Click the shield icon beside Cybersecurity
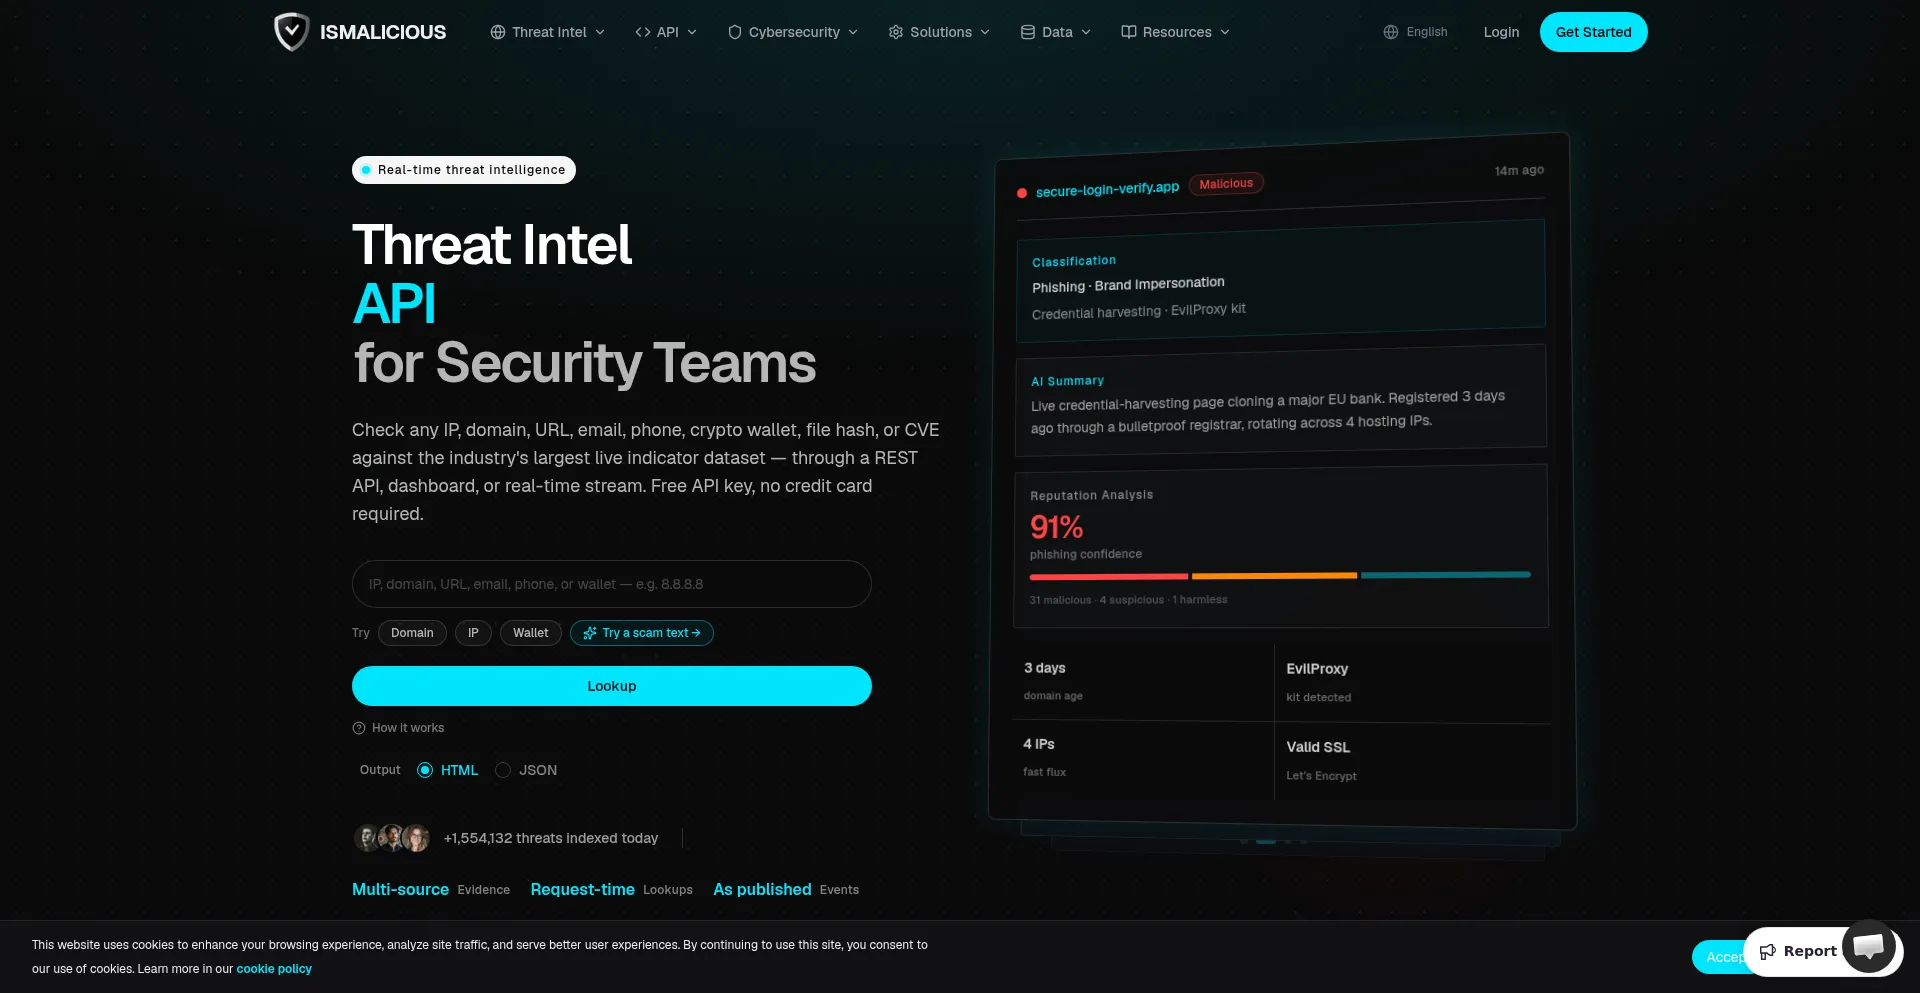The height and width of the screenshot is (993, 1920). point(735,32)
